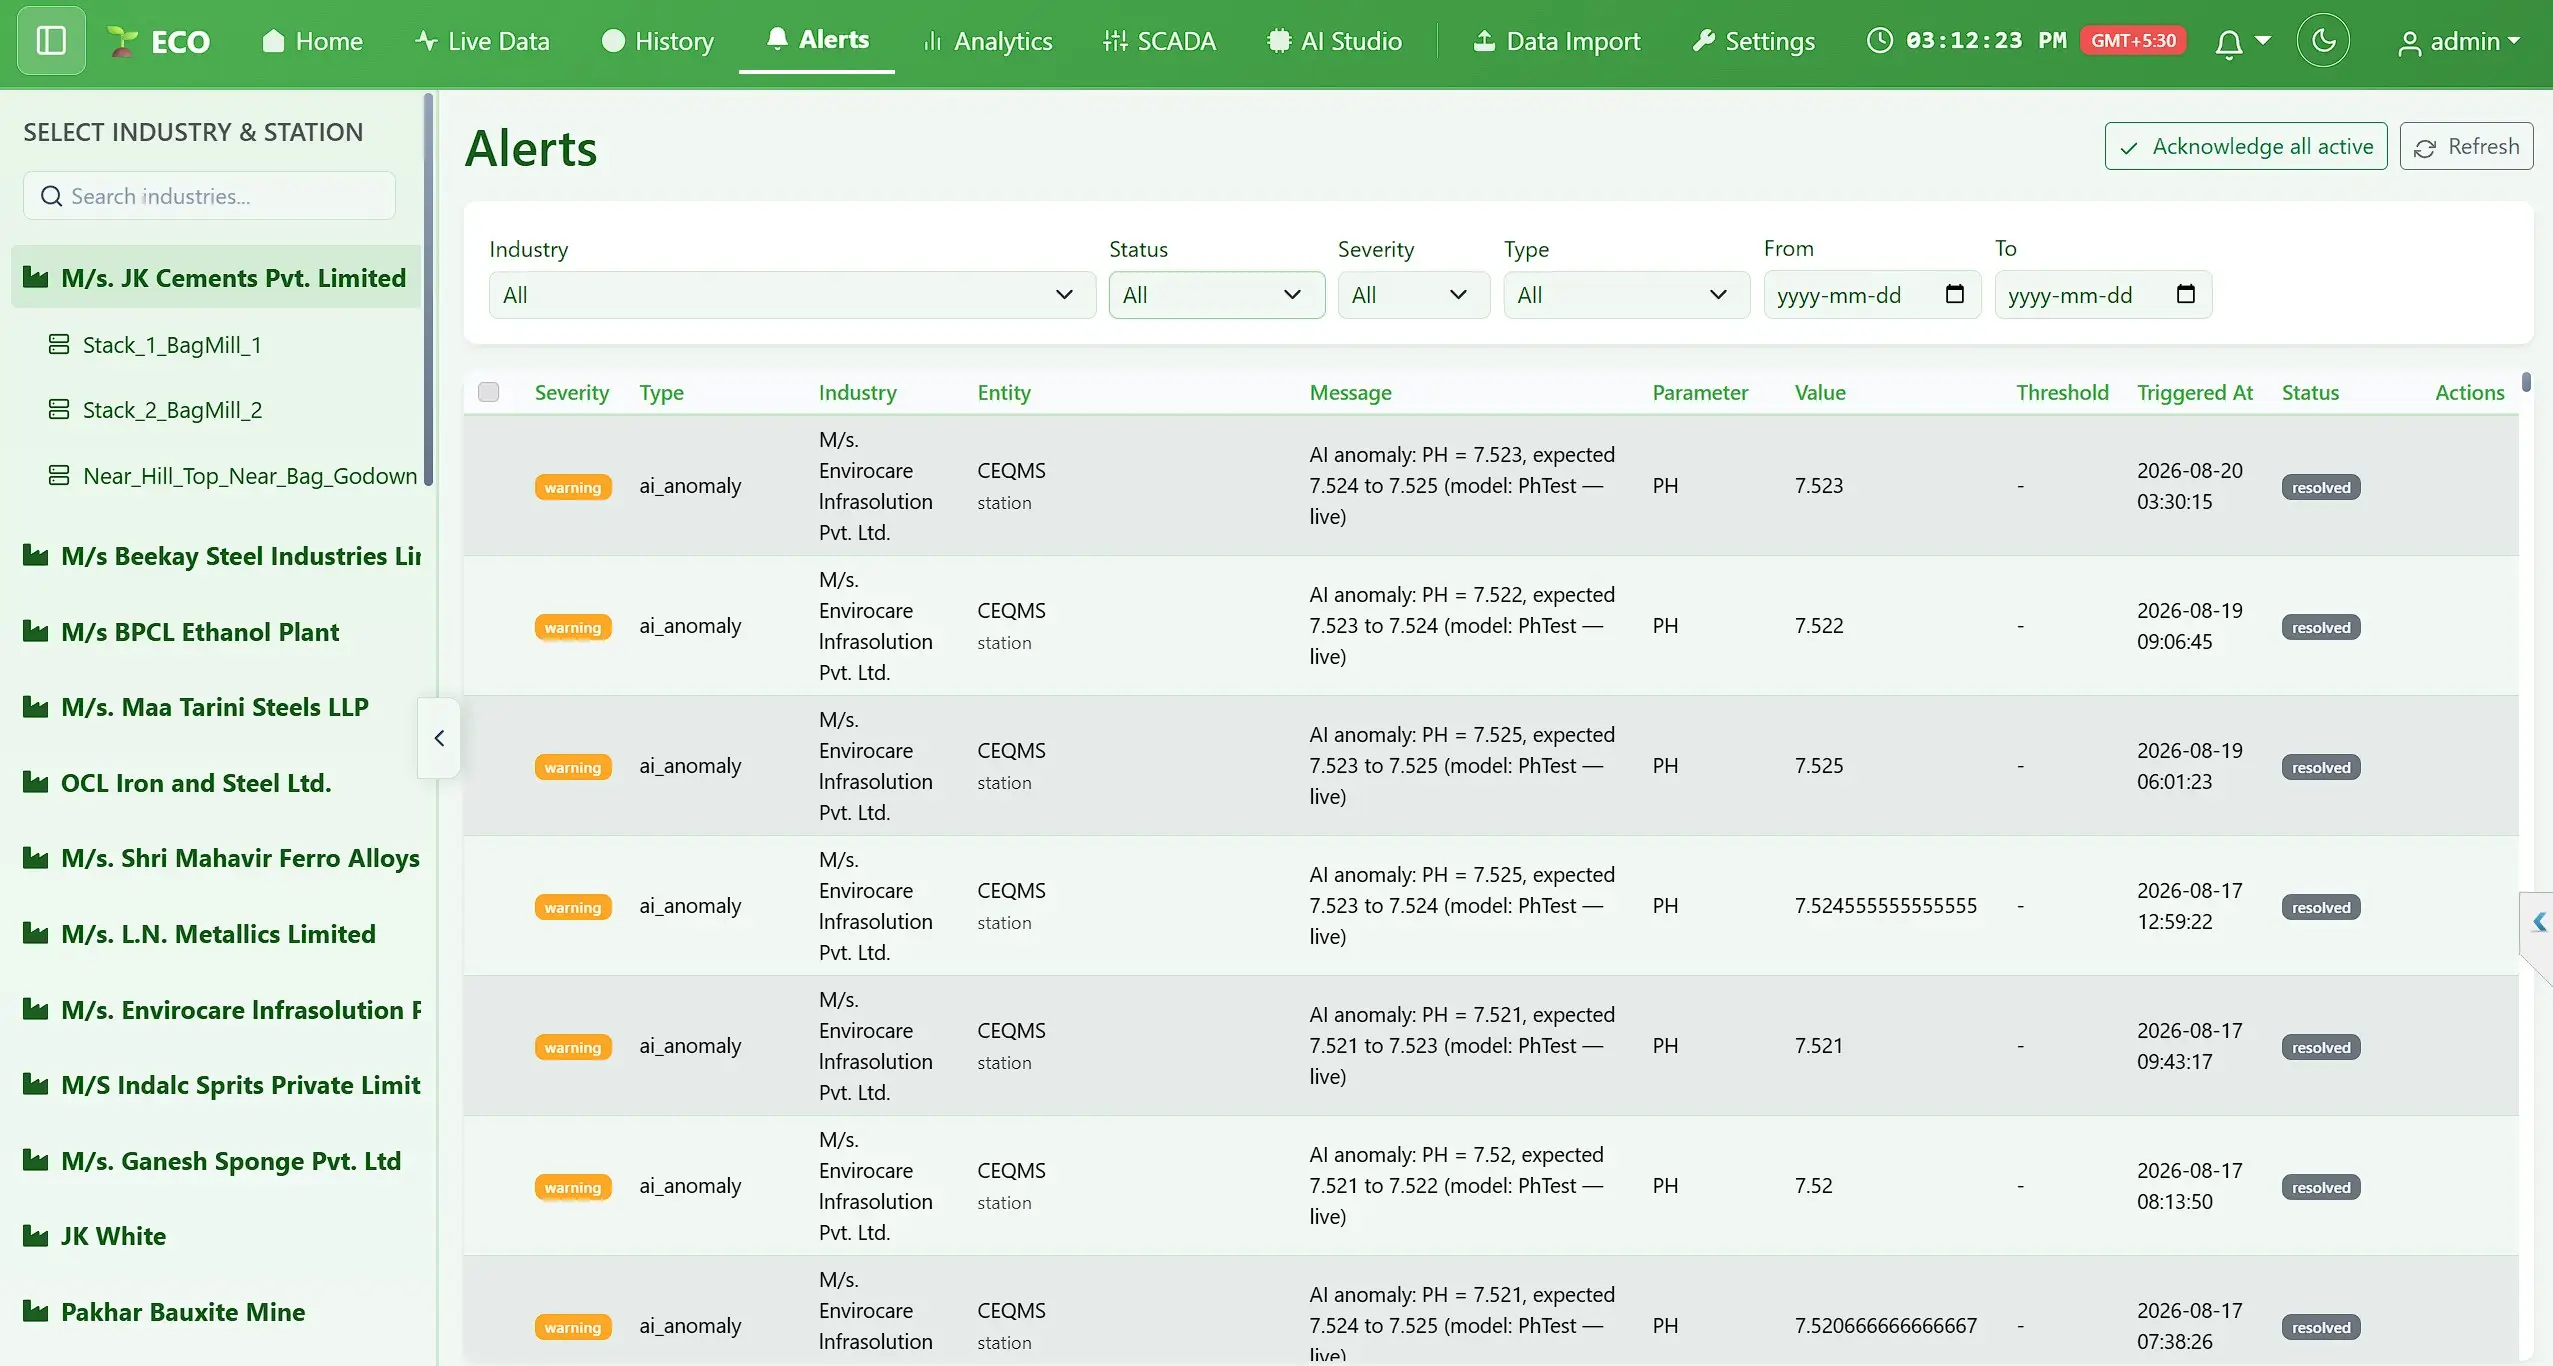Expand M/S Indalc Sprits Private Limited
The height and width of the screenshot is (1366, 2553).
[220, 1085]
